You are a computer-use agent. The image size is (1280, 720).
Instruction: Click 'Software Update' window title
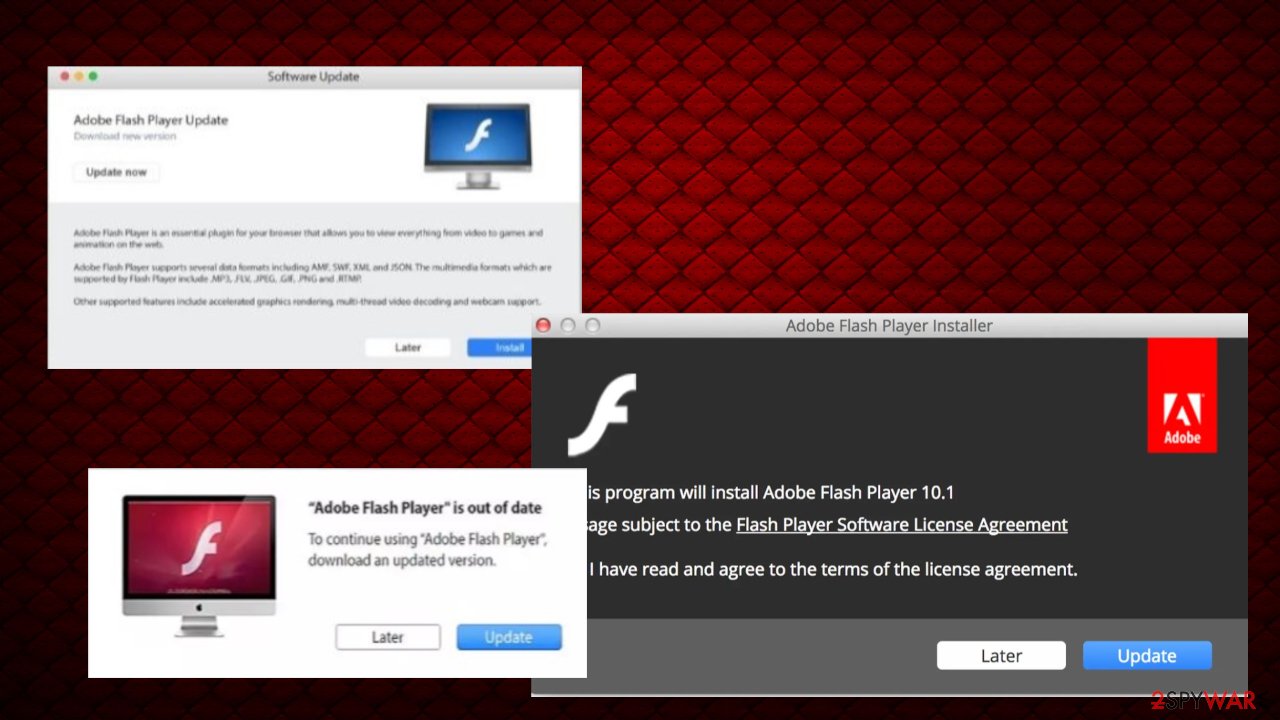click(313, 77)
